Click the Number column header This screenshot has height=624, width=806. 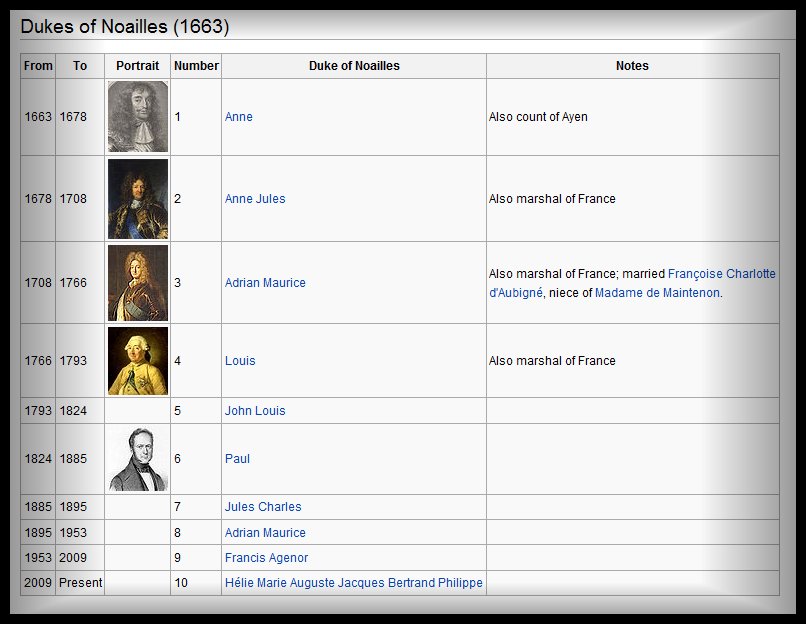pos(196,66)
